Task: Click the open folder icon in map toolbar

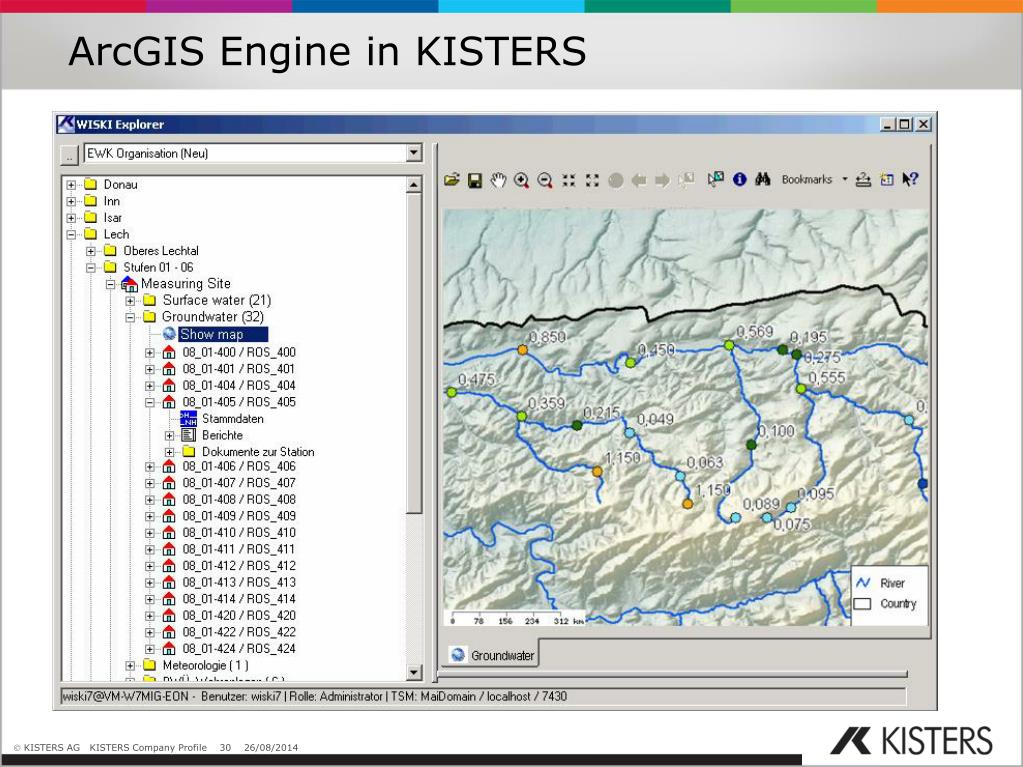Action: click(451, 179)
